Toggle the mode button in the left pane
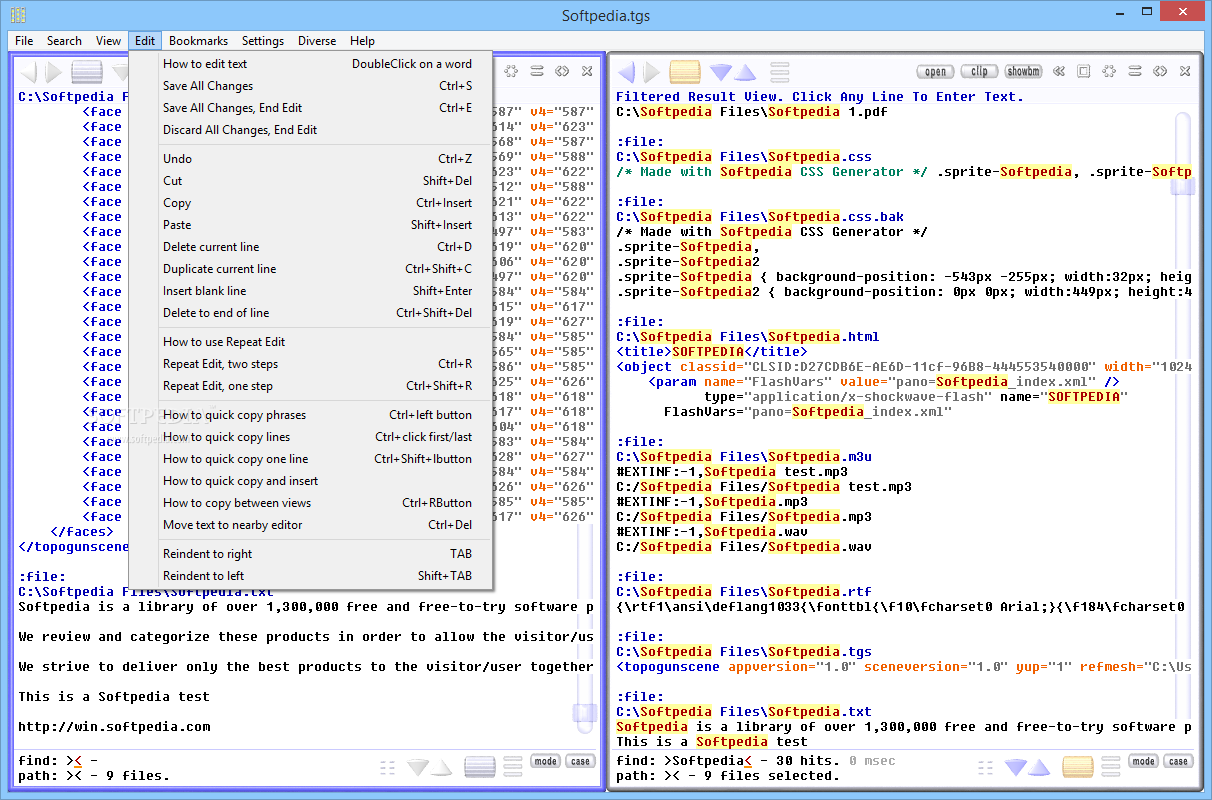The width and height of the screenshot is (1212, 800). (x=545, y=761)
